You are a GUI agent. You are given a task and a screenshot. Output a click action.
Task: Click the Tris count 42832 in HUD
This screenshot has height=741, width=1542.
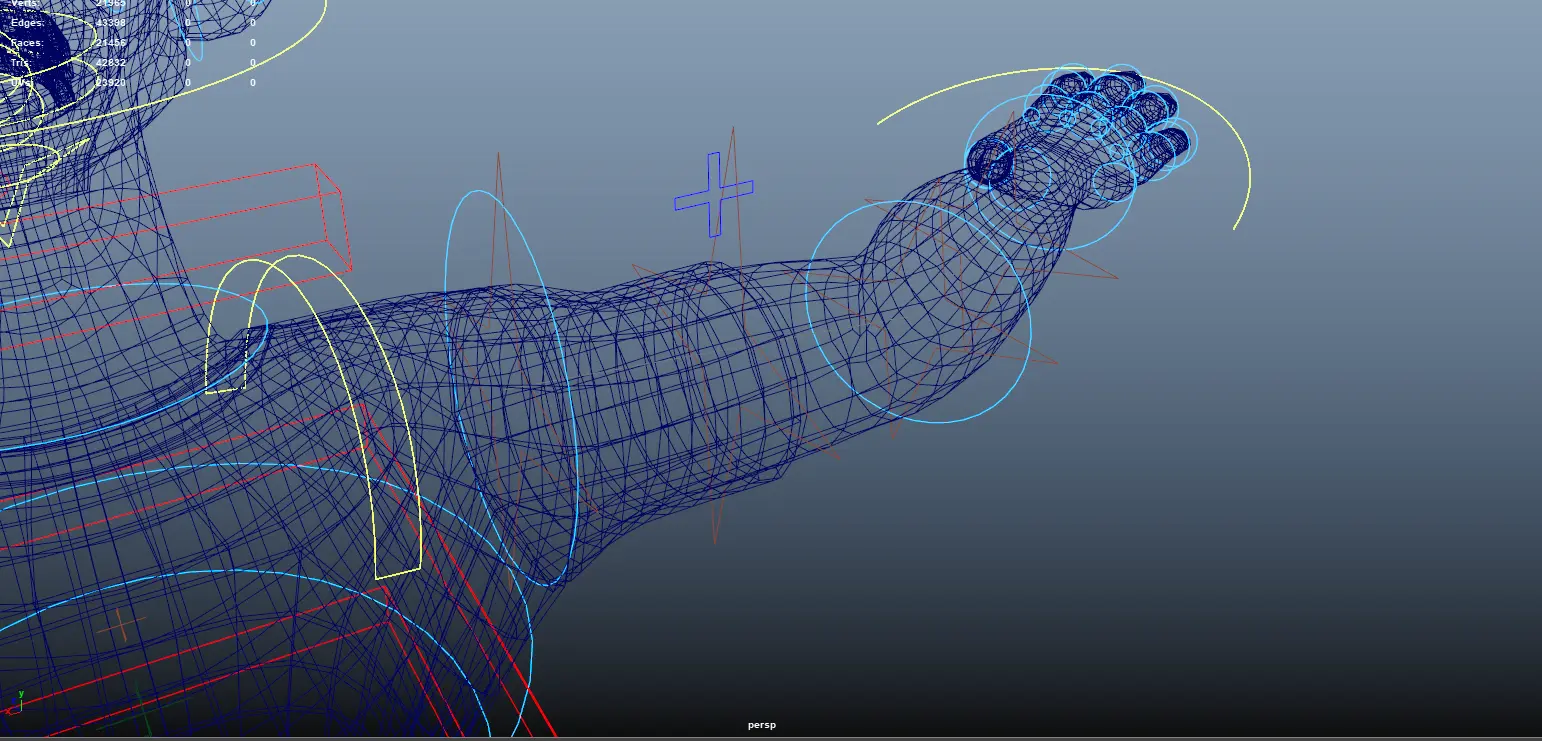pyautogui.click(x=111, y=62)
